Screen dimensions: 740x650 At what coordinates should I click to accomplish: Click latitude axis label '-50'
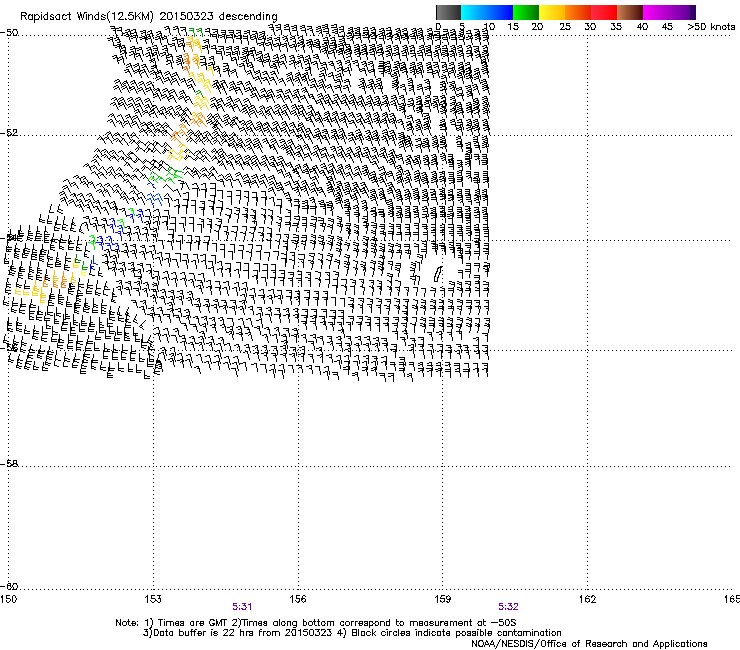click(x=9, y=33)
